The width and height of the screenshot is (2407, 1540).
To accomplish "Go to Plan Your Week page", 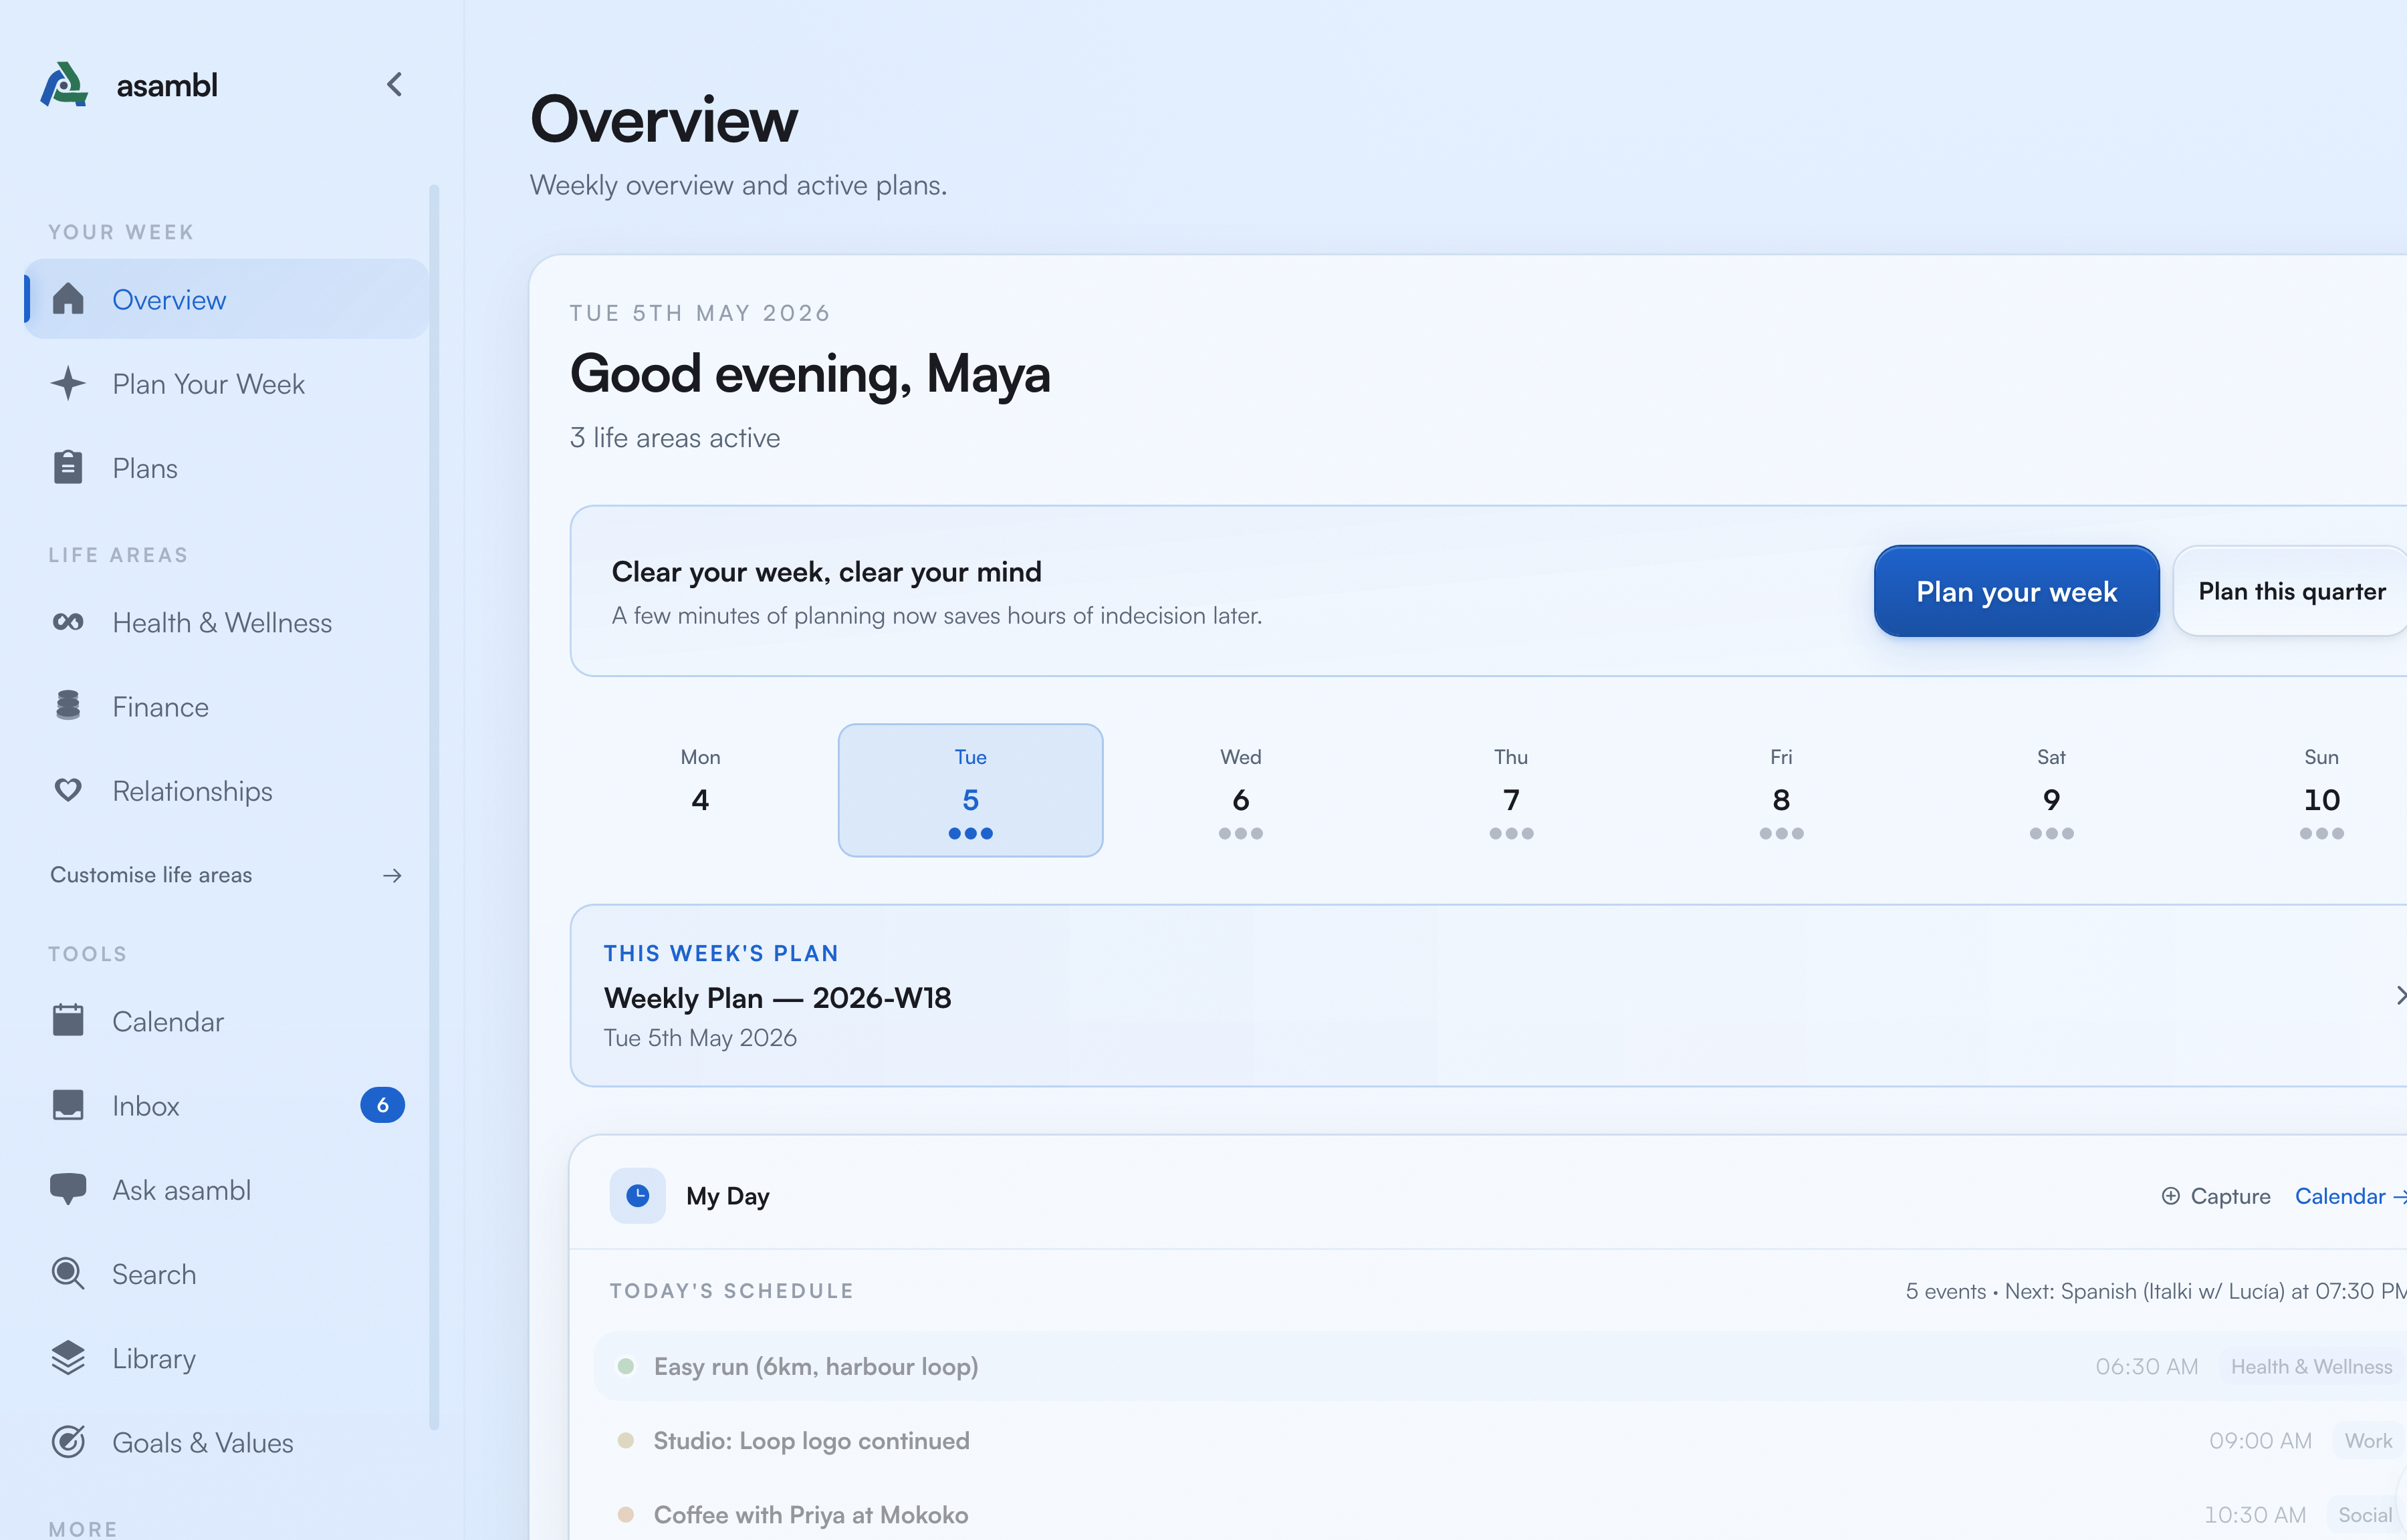I will pyautogui.click(x=227, y=383).
